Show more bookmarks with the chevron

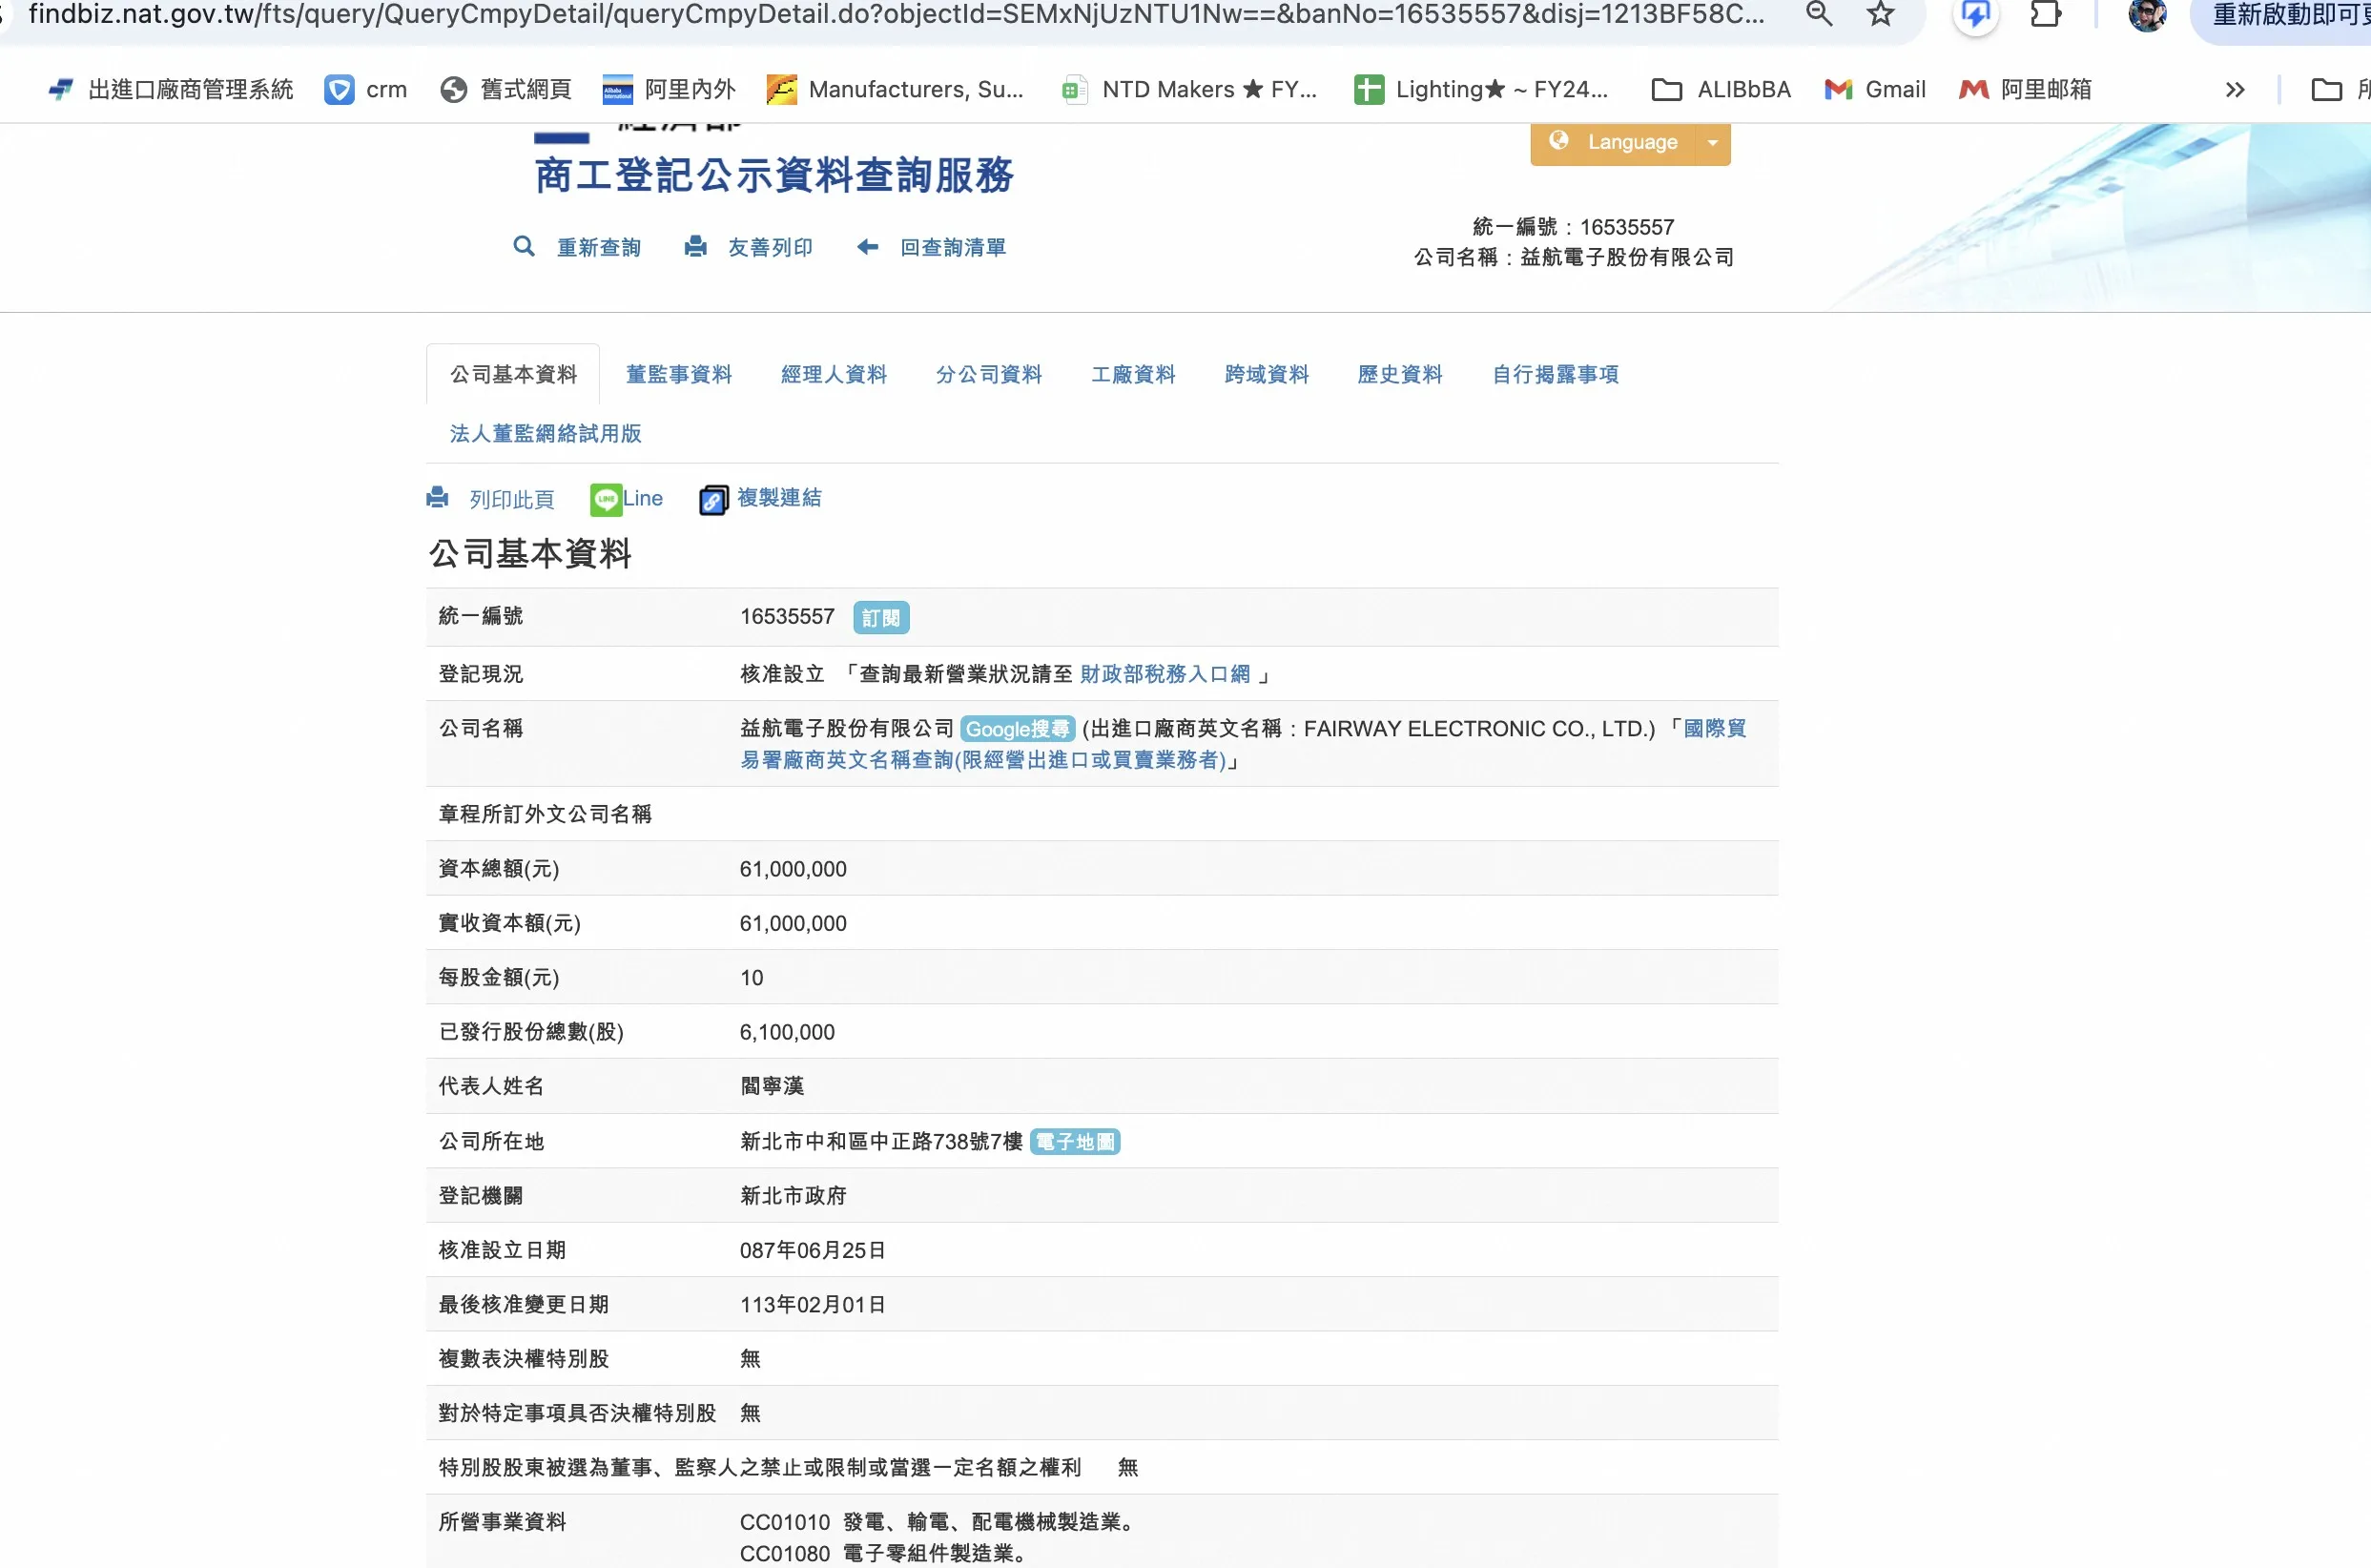2235,89
